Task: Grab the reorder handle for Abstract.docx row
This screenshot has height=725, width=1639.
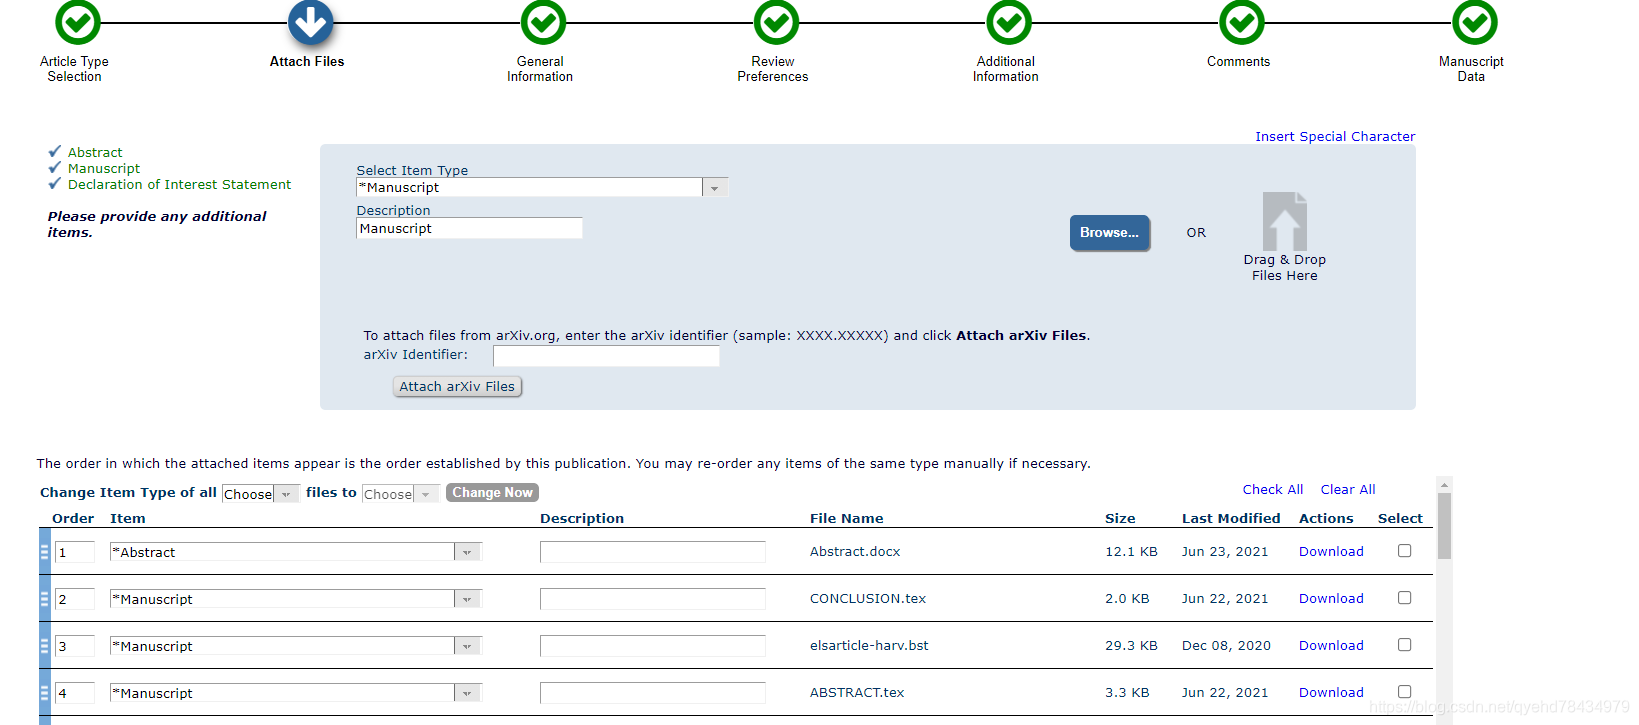Action: [x=44, y=552]
